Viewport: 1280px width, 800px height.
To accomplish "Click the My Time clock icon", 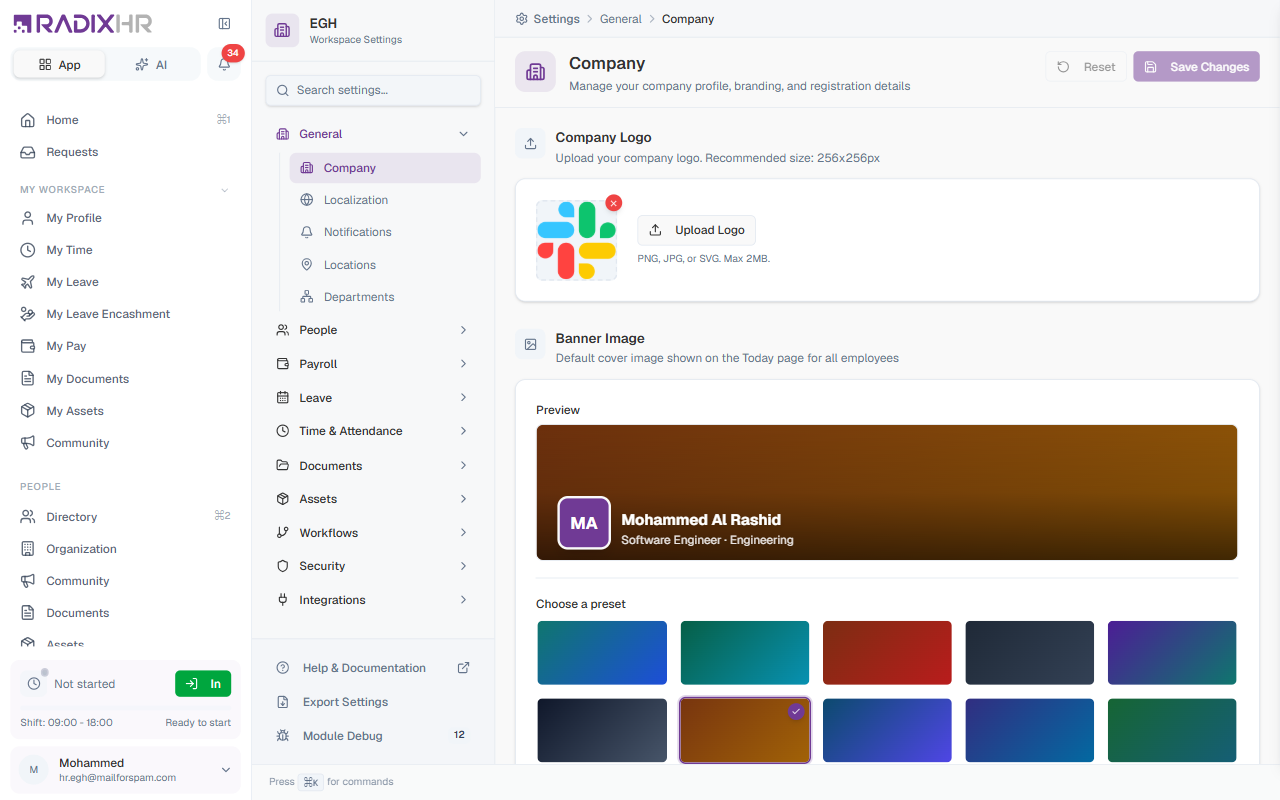I will click(28, 250).
